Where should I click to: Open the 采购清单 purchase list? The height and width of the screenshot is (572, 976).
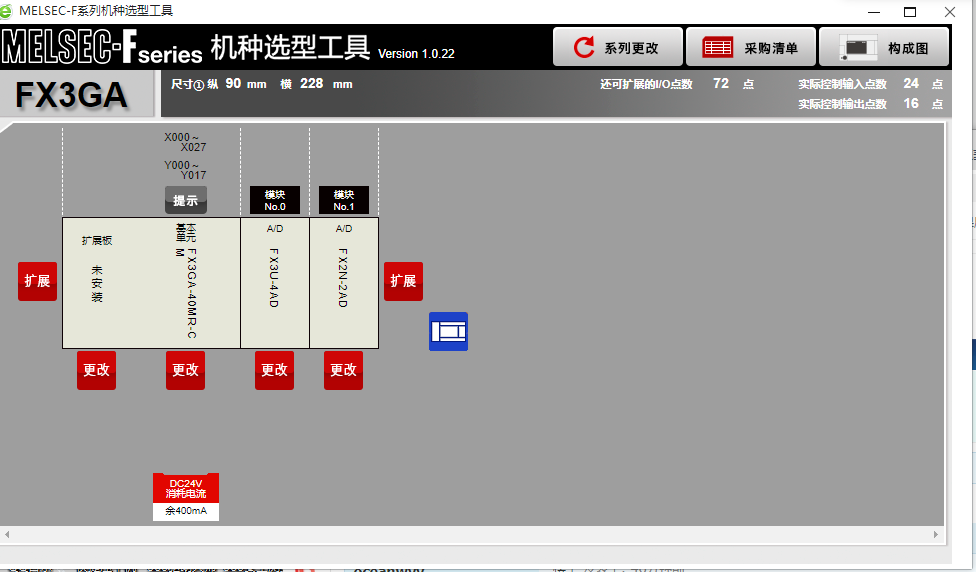coord(750,47)
